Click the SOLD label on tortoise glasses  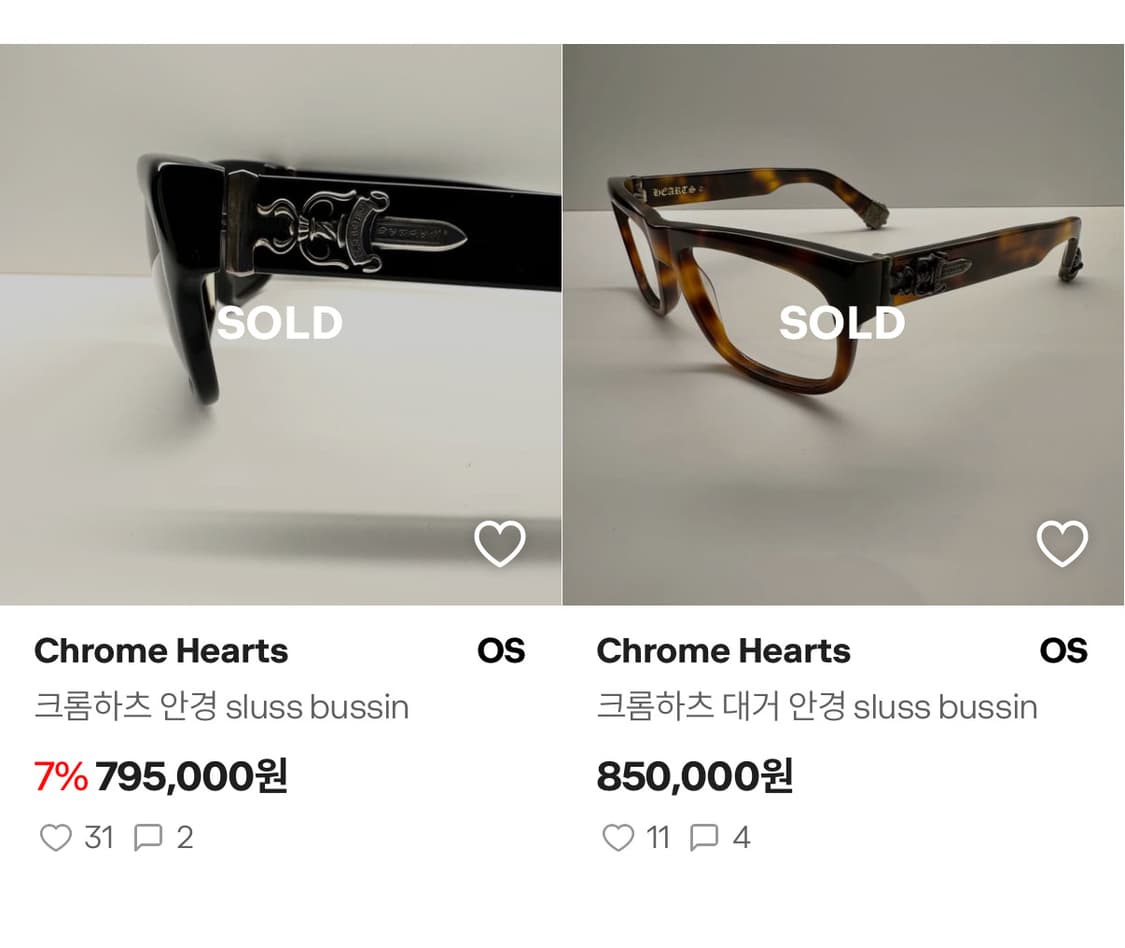pyautogui.click(x=842, y=323)
